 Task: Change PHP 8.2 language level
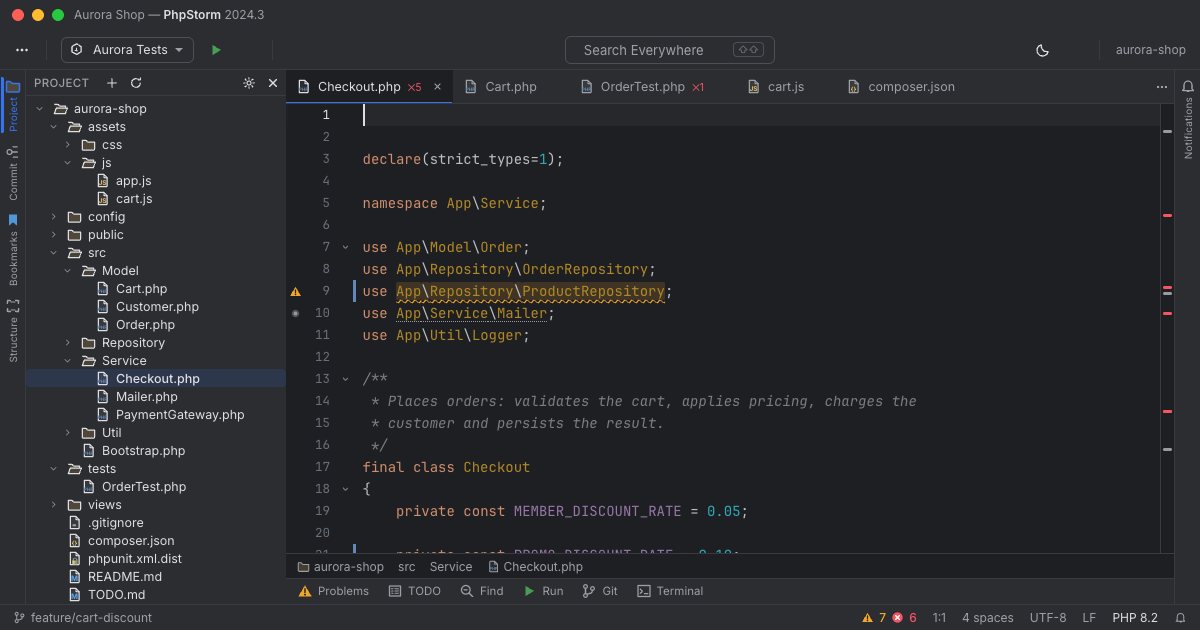pyautogui.click(x=1135, y=618)
